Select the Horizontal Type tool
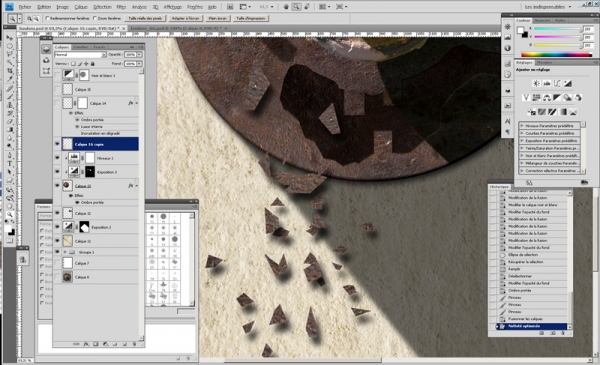Screen dimensions: 600x365 pyautogui.click(x=10, y=164)
